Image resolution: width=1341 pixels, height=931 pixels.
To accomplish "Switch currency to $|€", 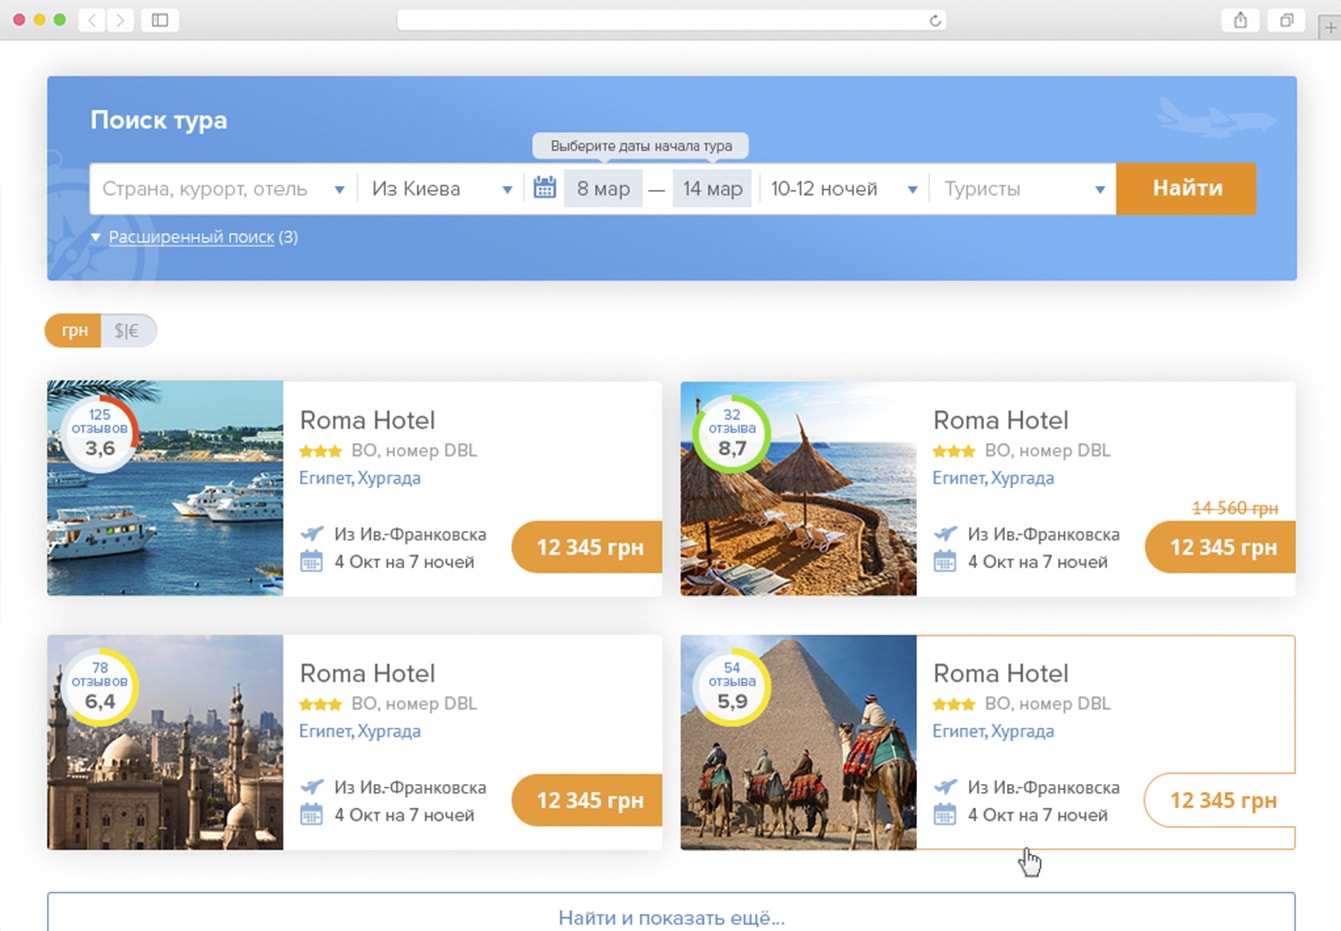I will 127,331.
